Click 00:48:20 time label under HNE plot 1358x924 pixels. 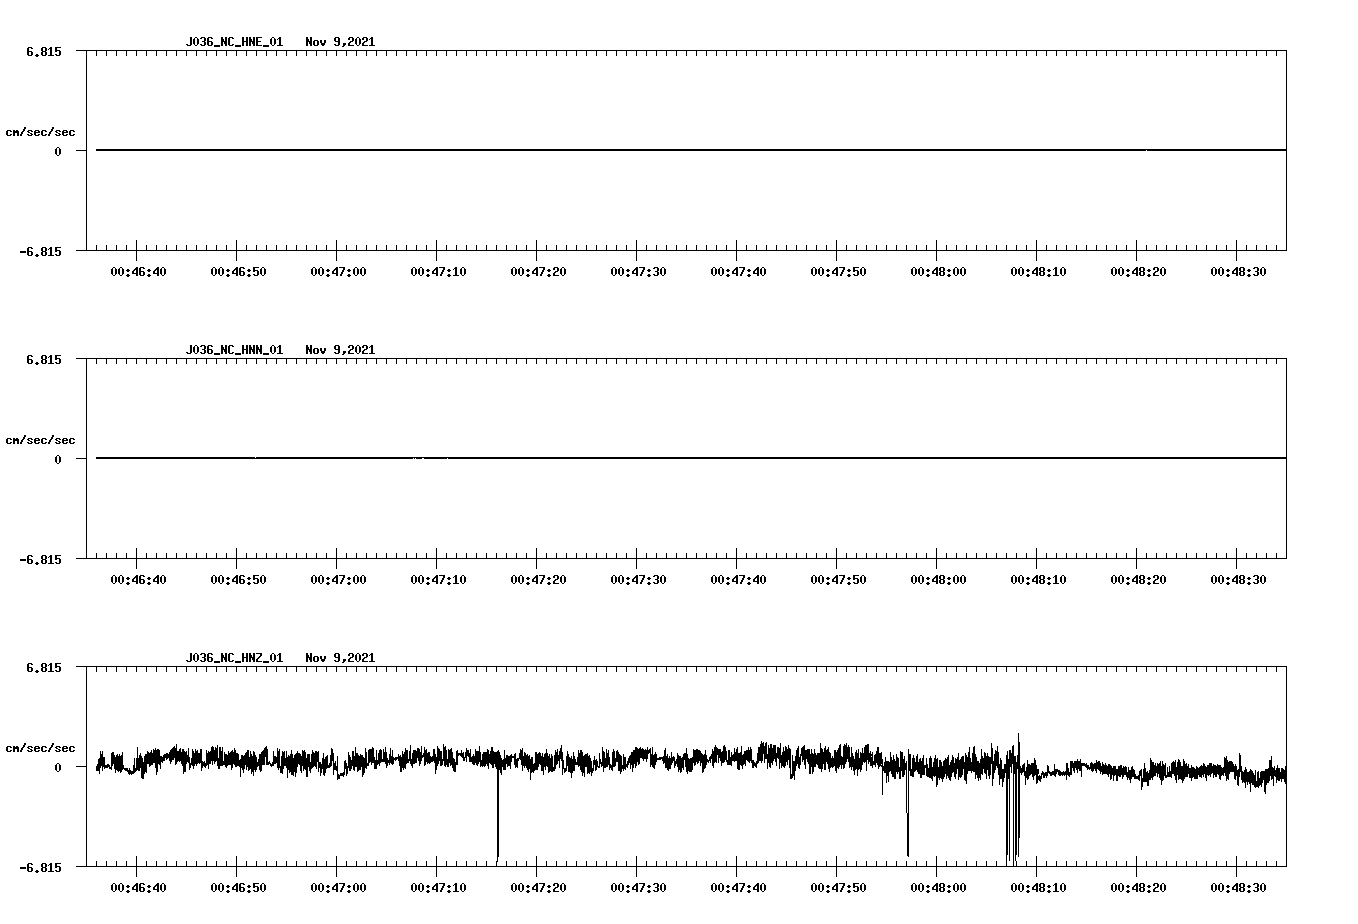tap(1138, 271)
